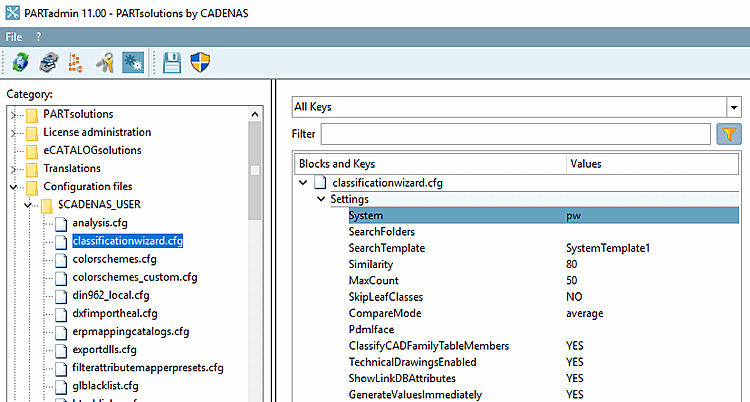Click the PARTsolutions folder icon
This screenshot has width=750, height=402.
(32, 114)
